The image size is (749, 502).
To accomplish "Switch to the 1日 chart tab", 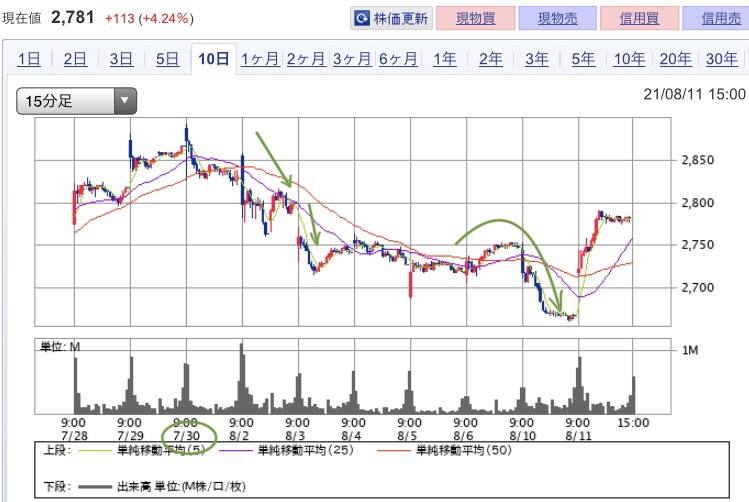I will [x=29, y=59].
